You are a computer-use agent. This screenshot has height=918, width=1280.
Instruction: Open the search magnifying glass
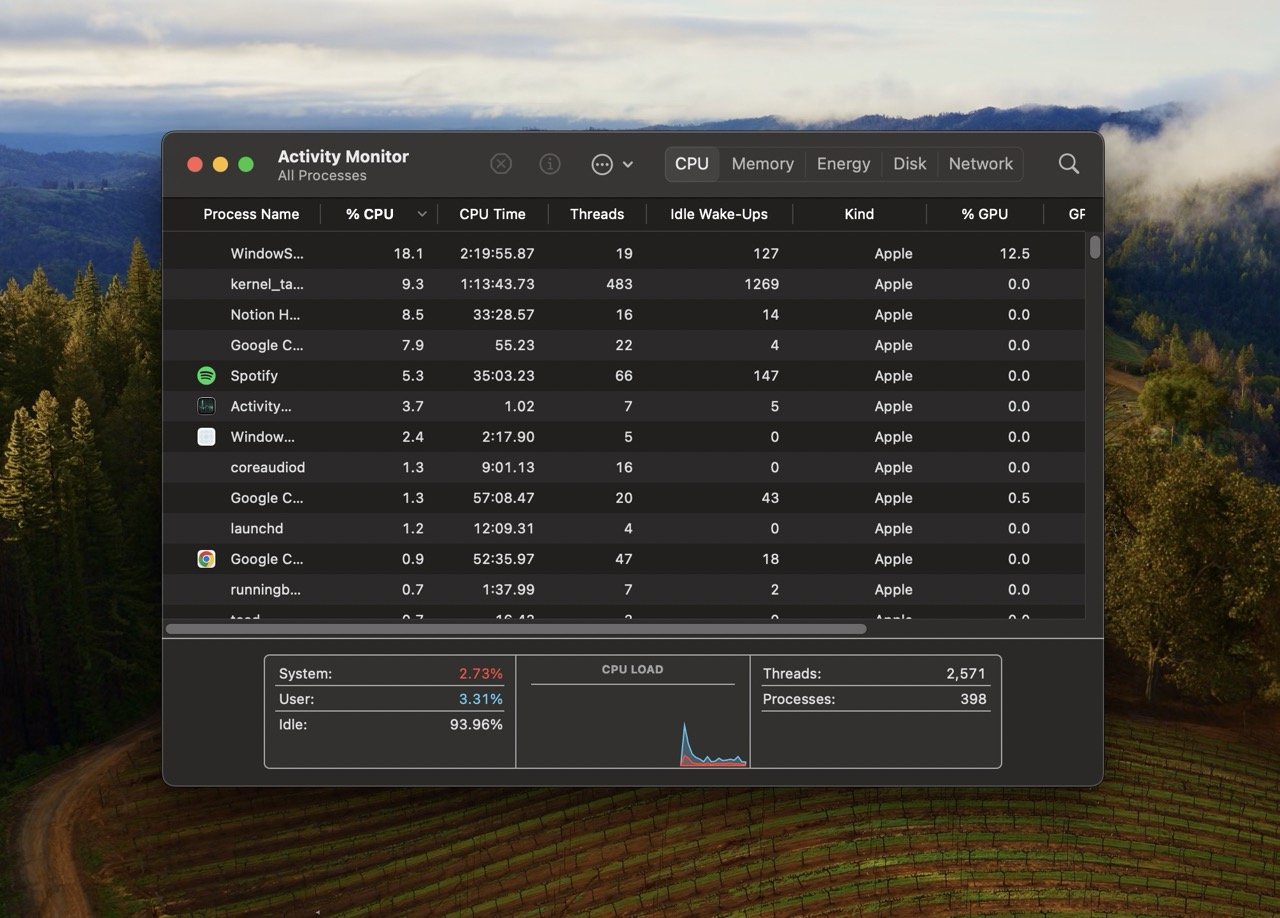(1068, 164)
